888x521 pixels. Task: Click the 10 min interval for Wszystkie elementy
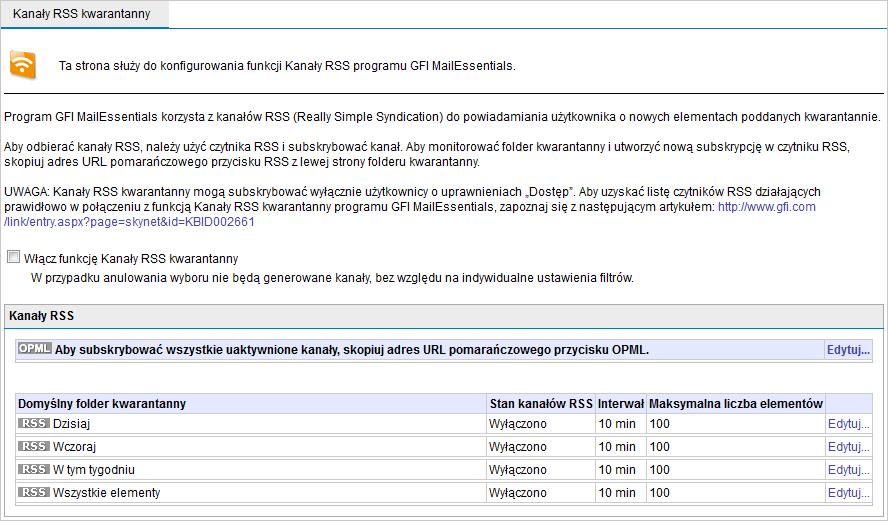617,493
